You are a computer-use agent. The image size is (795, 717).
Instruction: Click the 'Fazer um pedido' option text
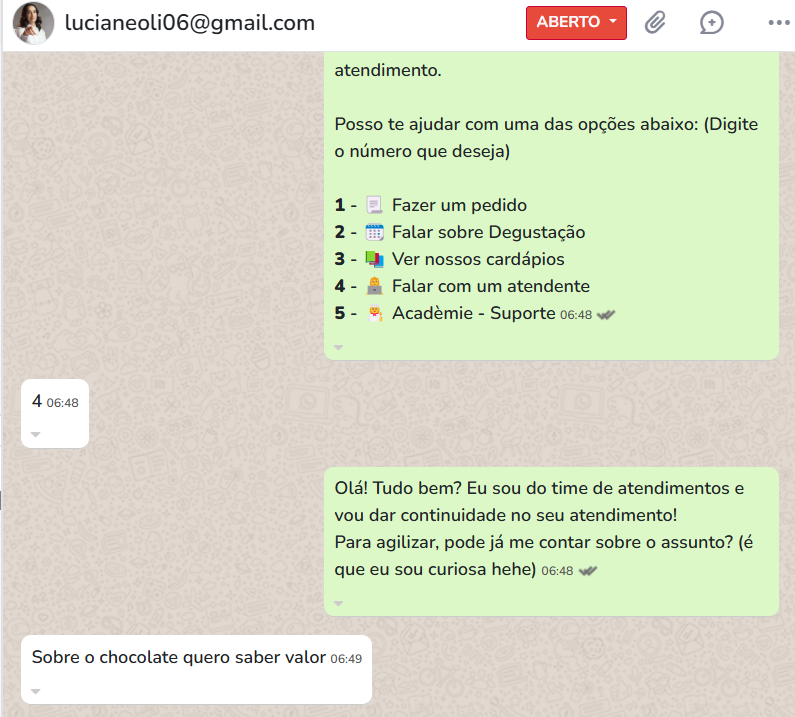pyautogui.click(x=459, y=205)
